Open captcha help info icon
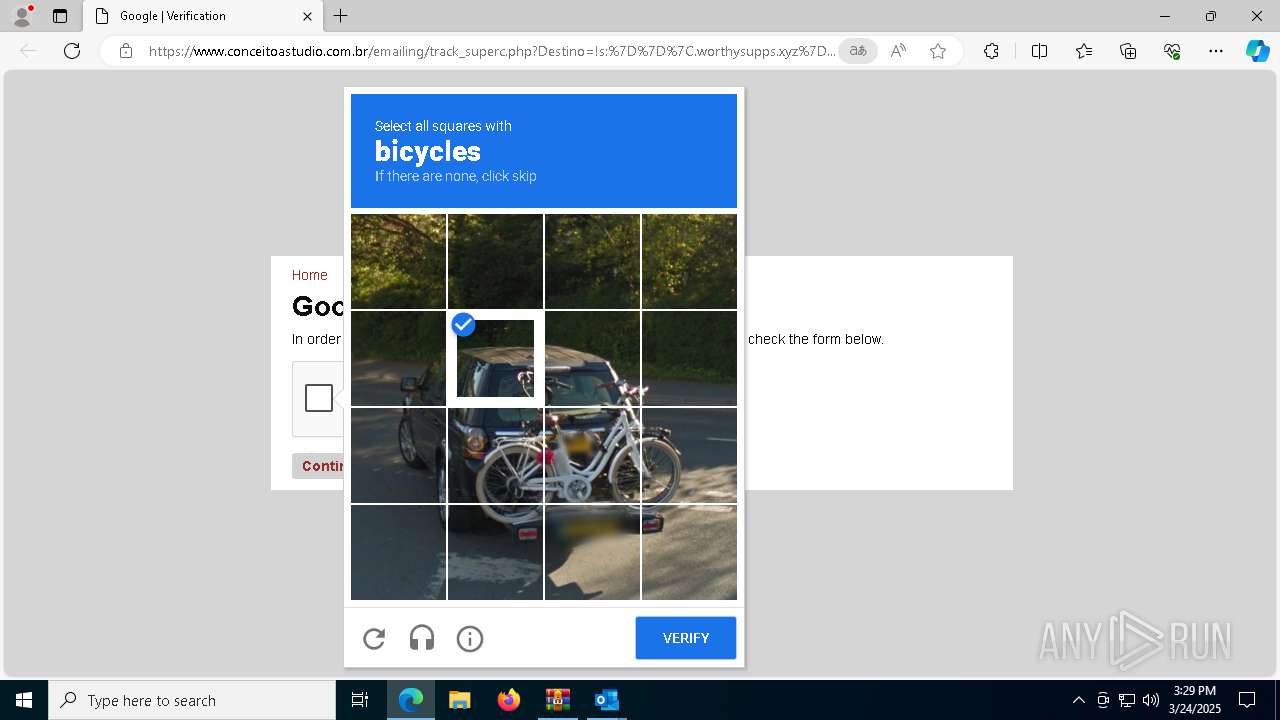1280x720 pixels. click(470, 638)
